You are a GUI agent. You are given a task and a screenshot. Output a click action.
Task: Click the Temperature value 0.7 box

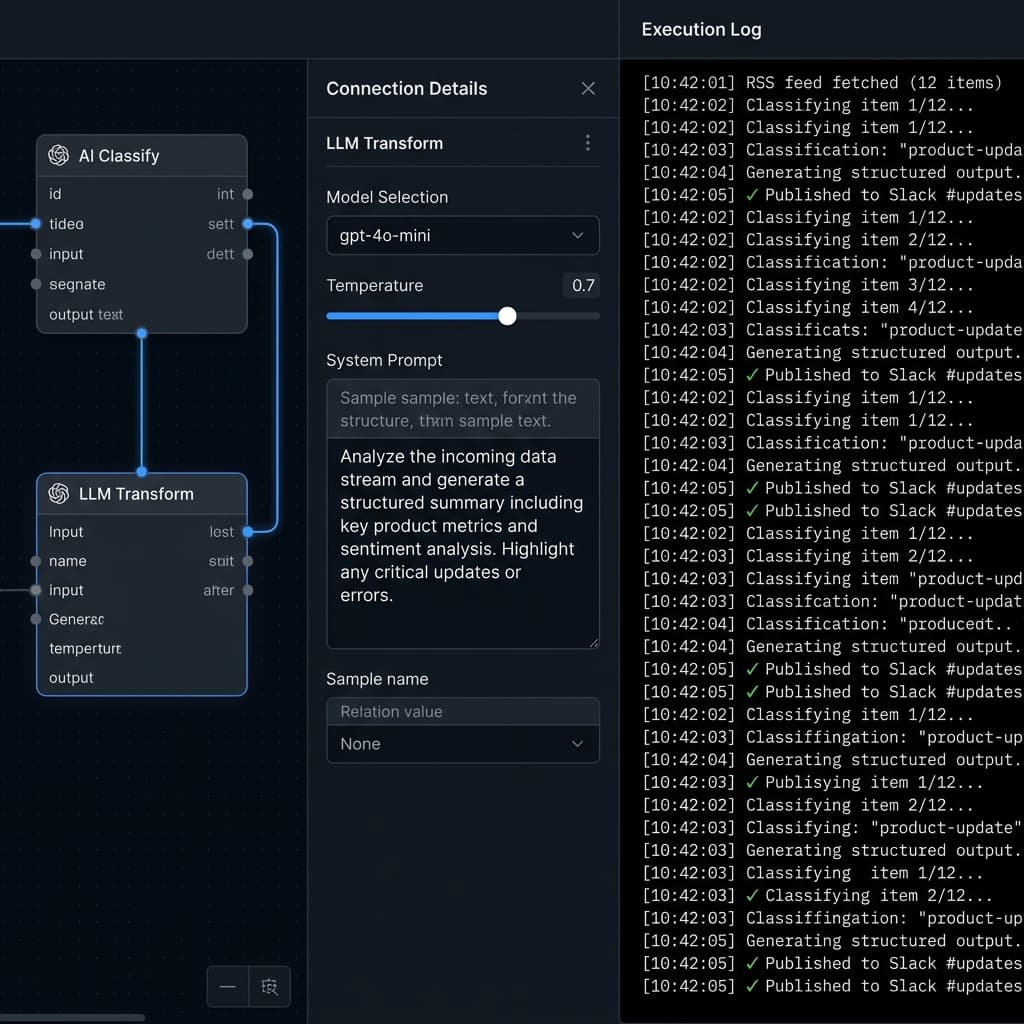click(x=581, y=285)
